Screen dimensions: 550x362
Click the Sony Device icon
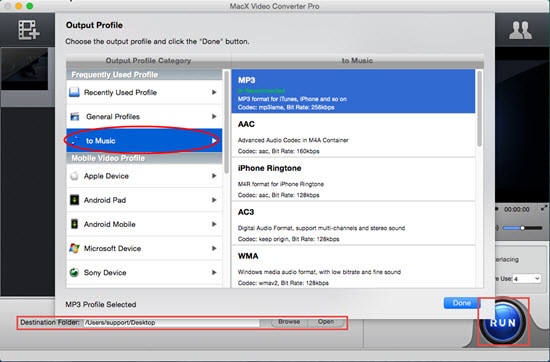(74, 272)
